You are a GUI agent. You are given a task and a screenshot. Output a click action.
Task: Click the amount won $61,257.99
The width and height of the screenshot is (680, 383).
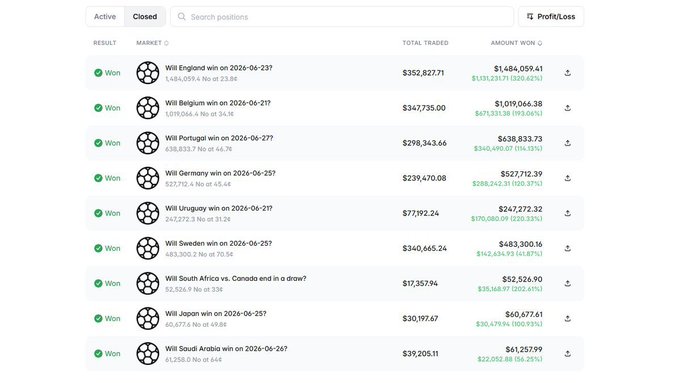524,350
